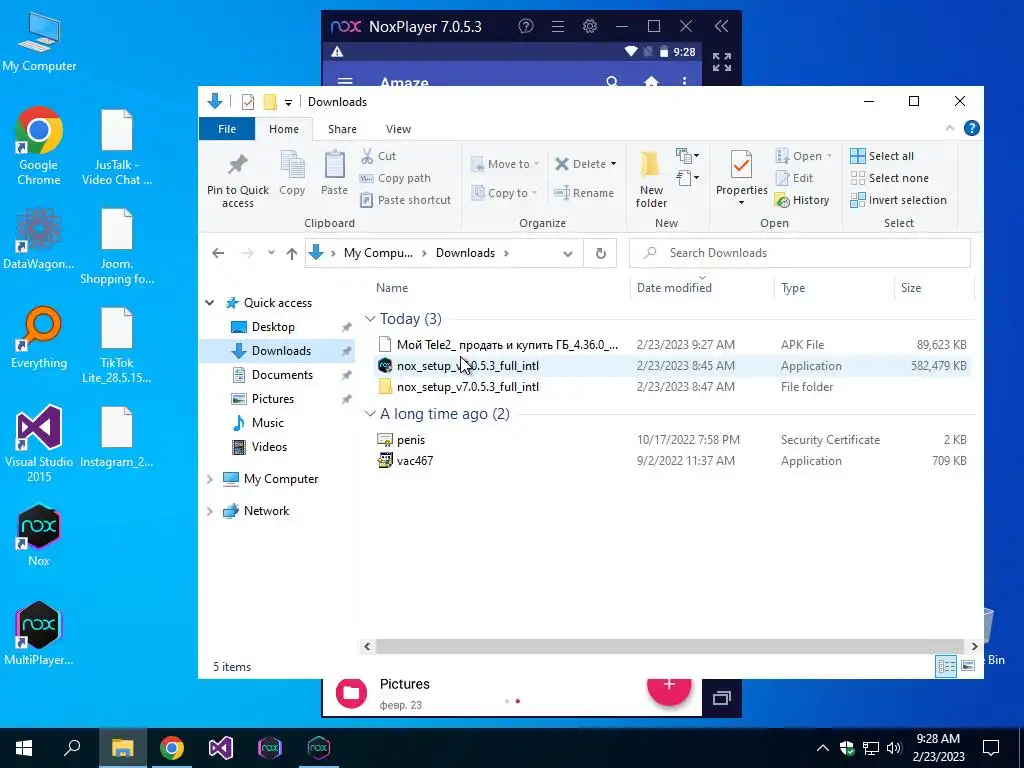1024x768 pixels.
Task: Switch to large icons view button
Action: pyautogui.click(x=968, y=665)
